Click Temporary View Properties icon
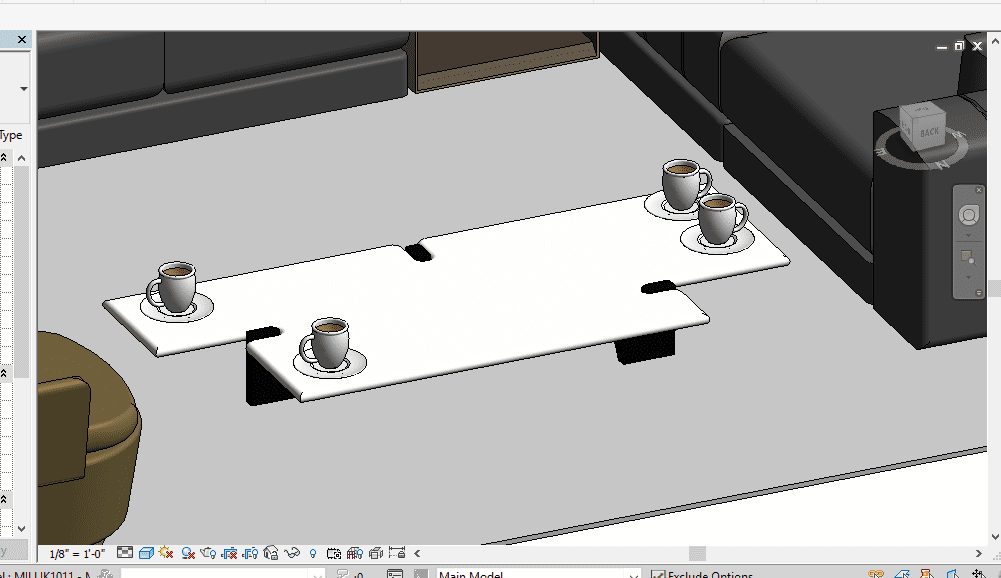The width and height of the screenshot is (1001, 578). 334,552
